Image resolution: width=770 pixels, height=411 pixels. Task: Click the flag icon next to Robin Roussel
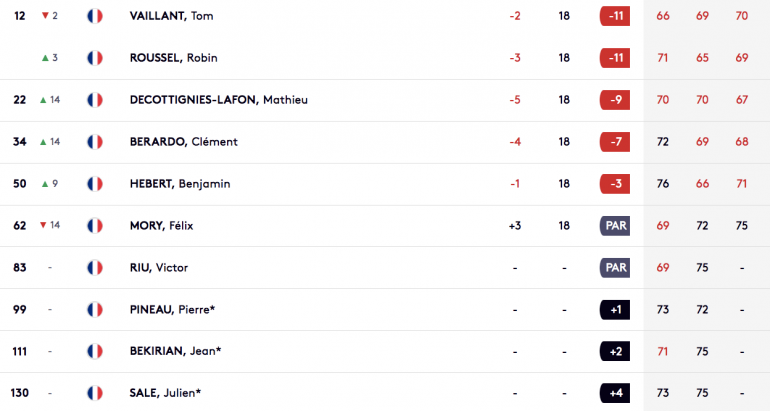[x=95, y=58]
